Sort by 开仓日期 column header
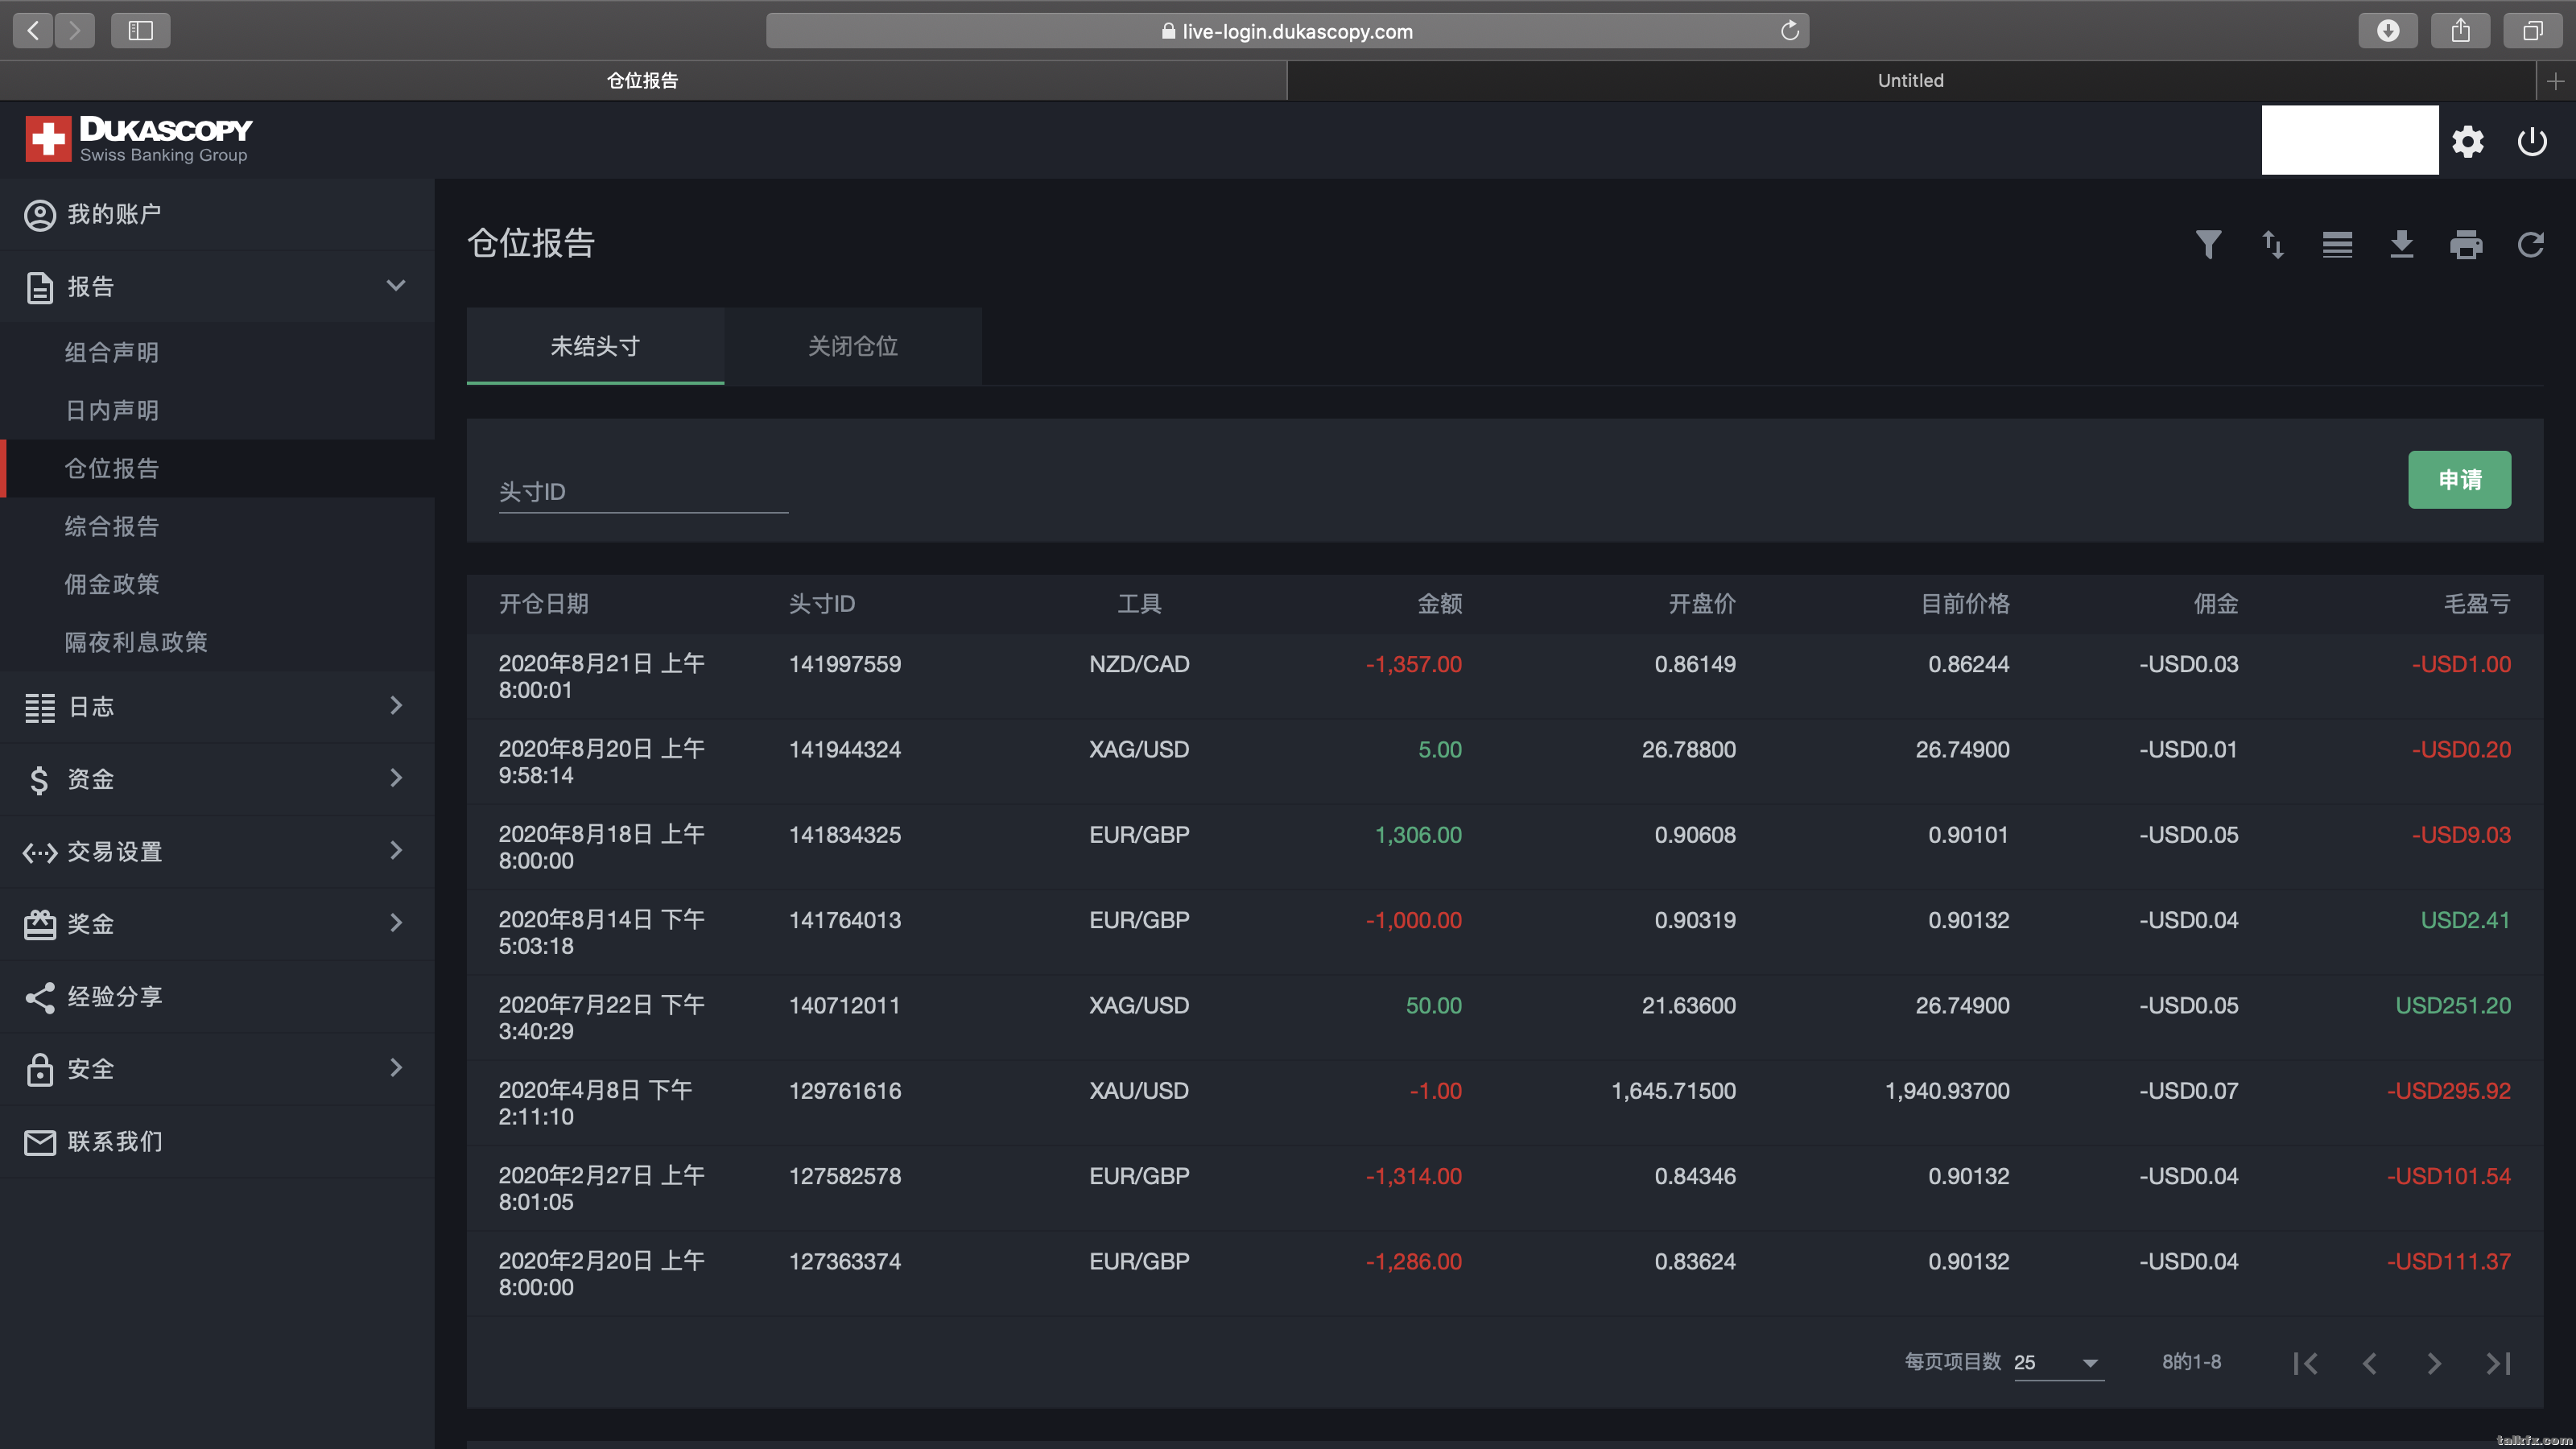 tap(544, 604)
